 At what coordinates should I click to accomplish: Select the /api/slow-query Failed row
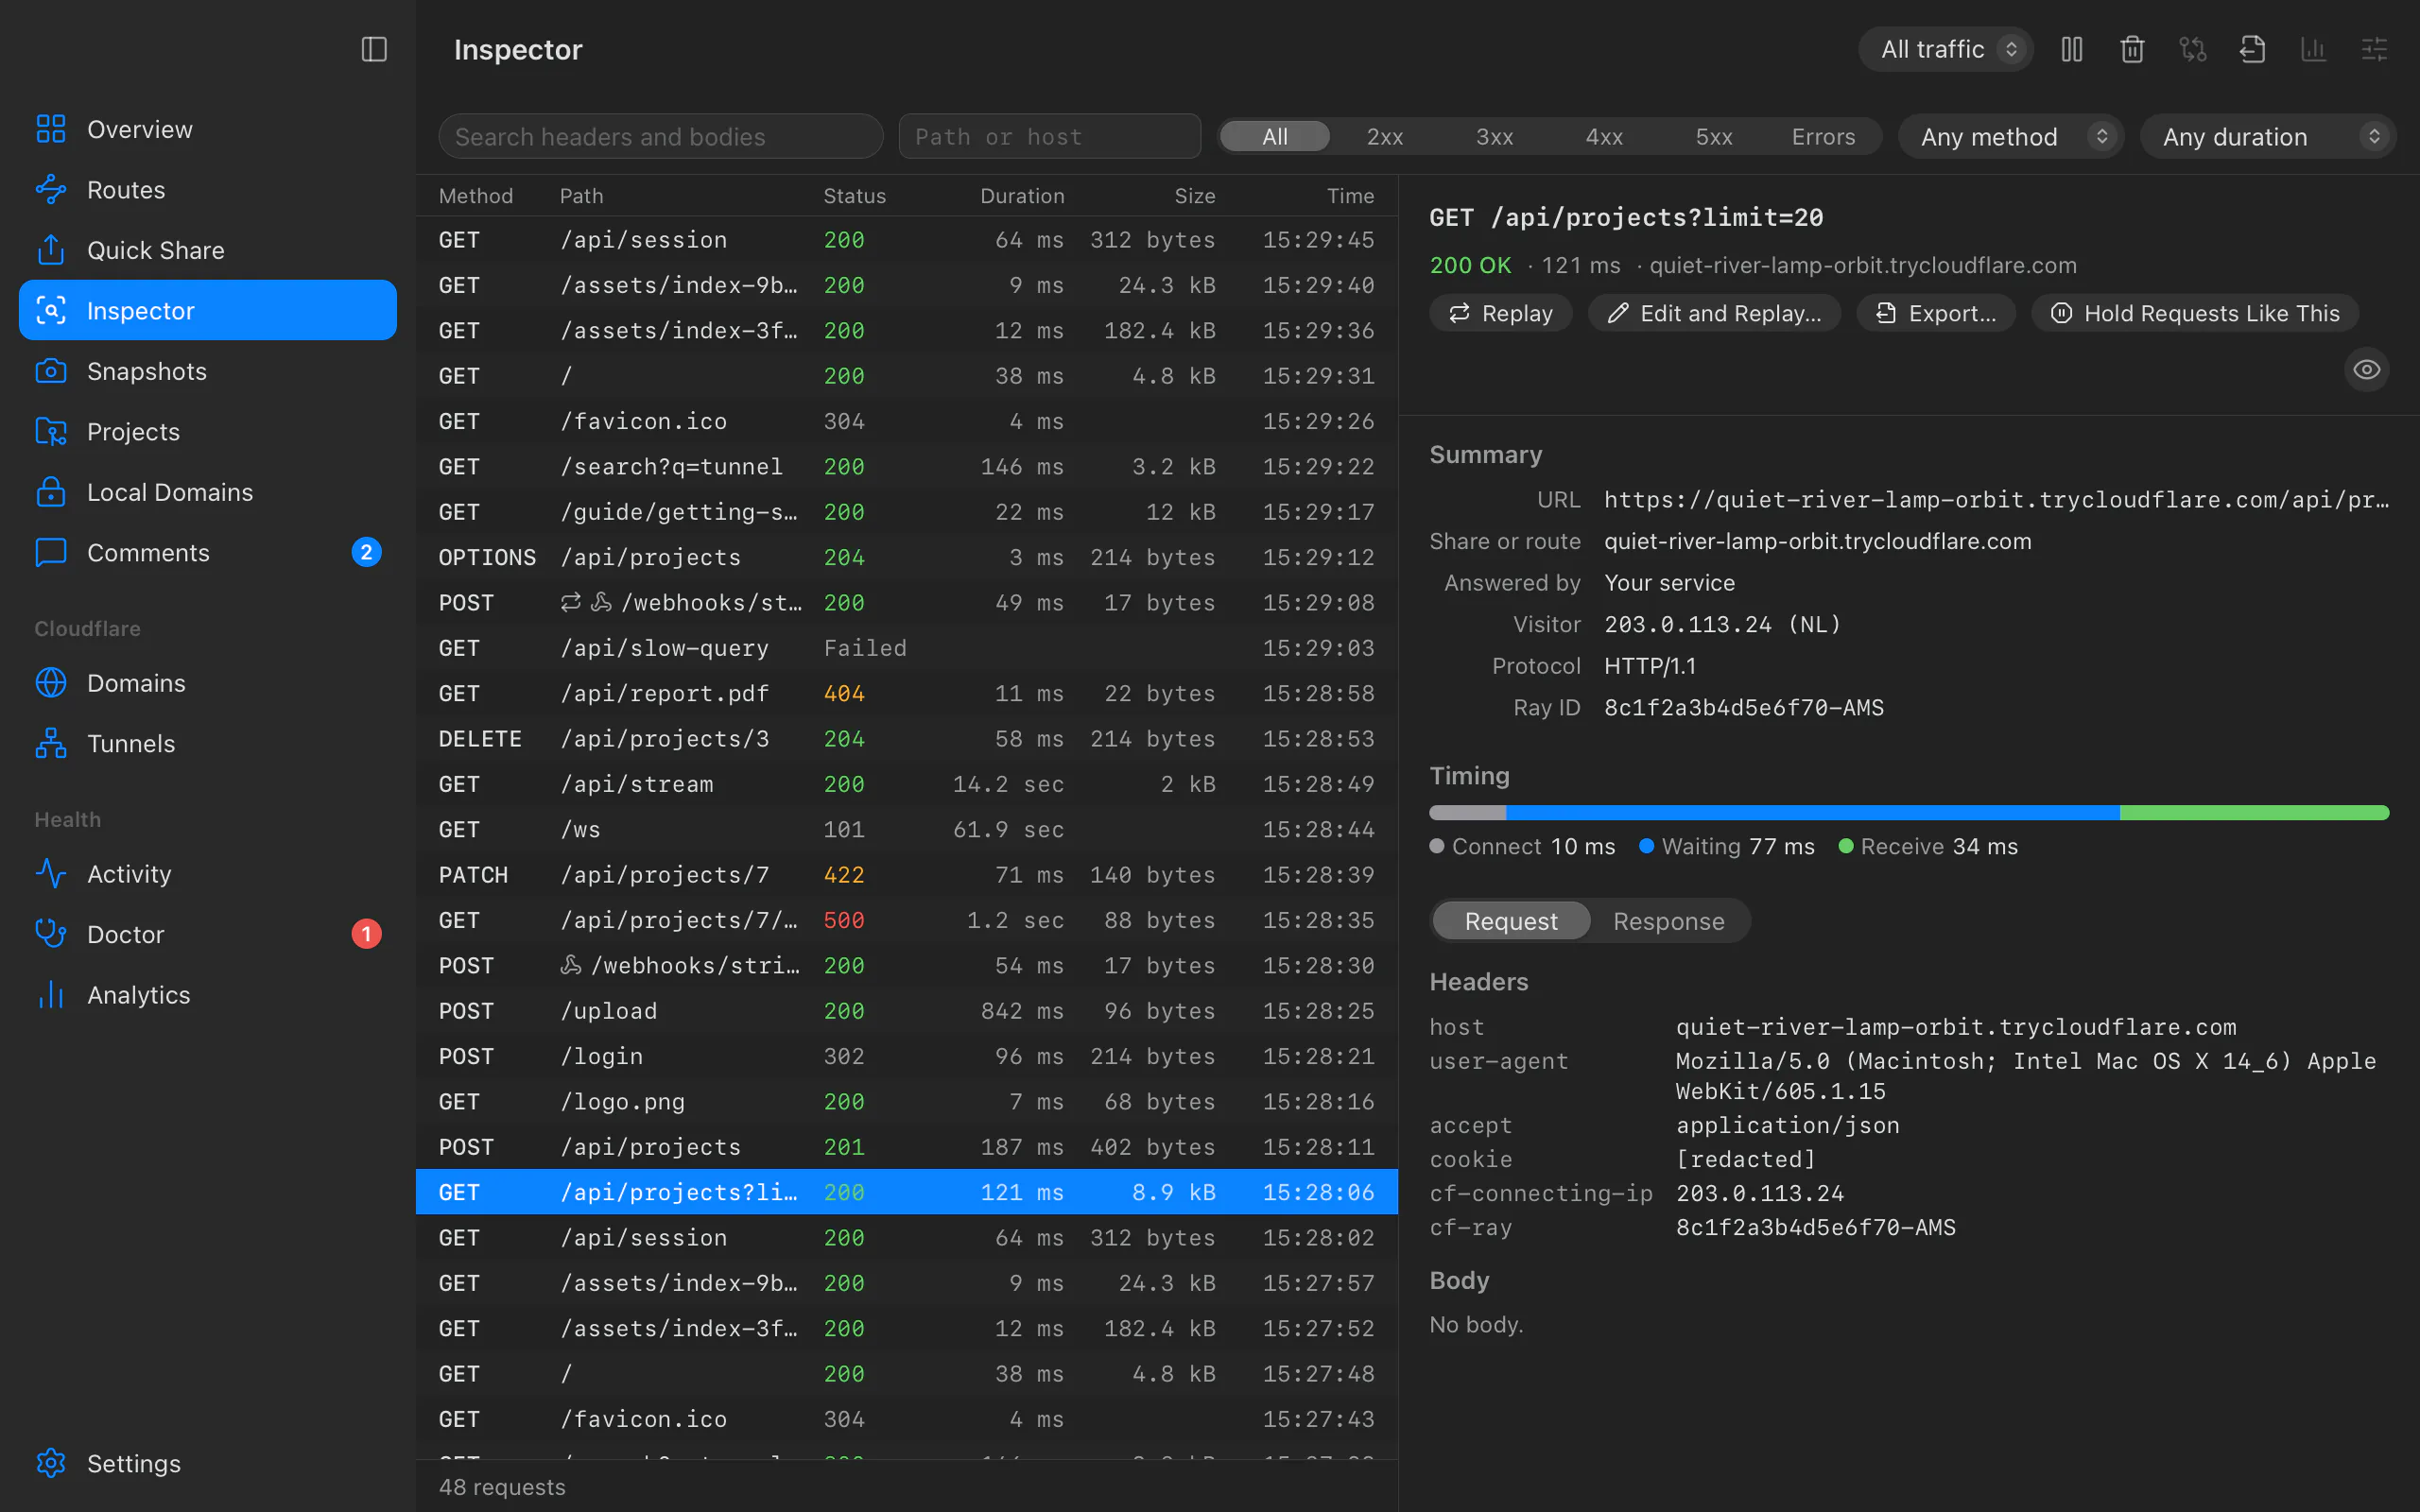[906, 648]
